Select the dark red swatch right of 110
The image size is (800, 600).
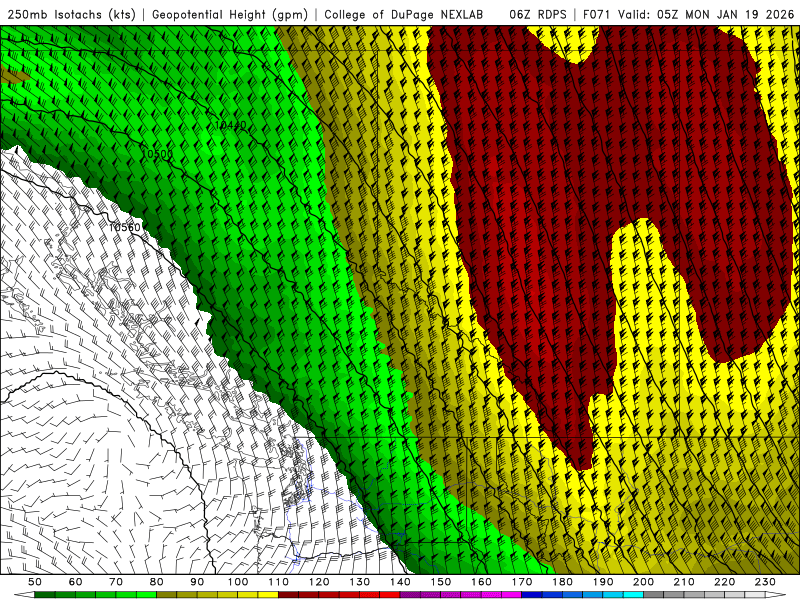(x=289, y=595)
